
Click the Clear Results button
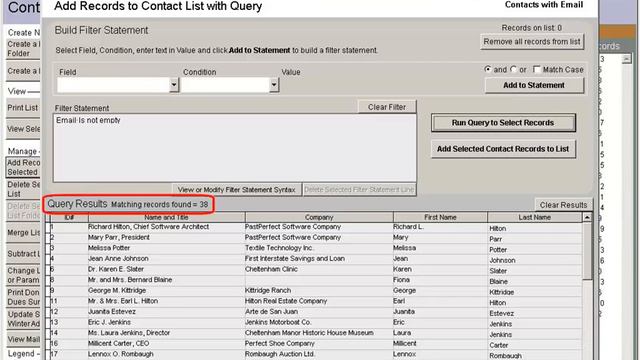point(563,205)
